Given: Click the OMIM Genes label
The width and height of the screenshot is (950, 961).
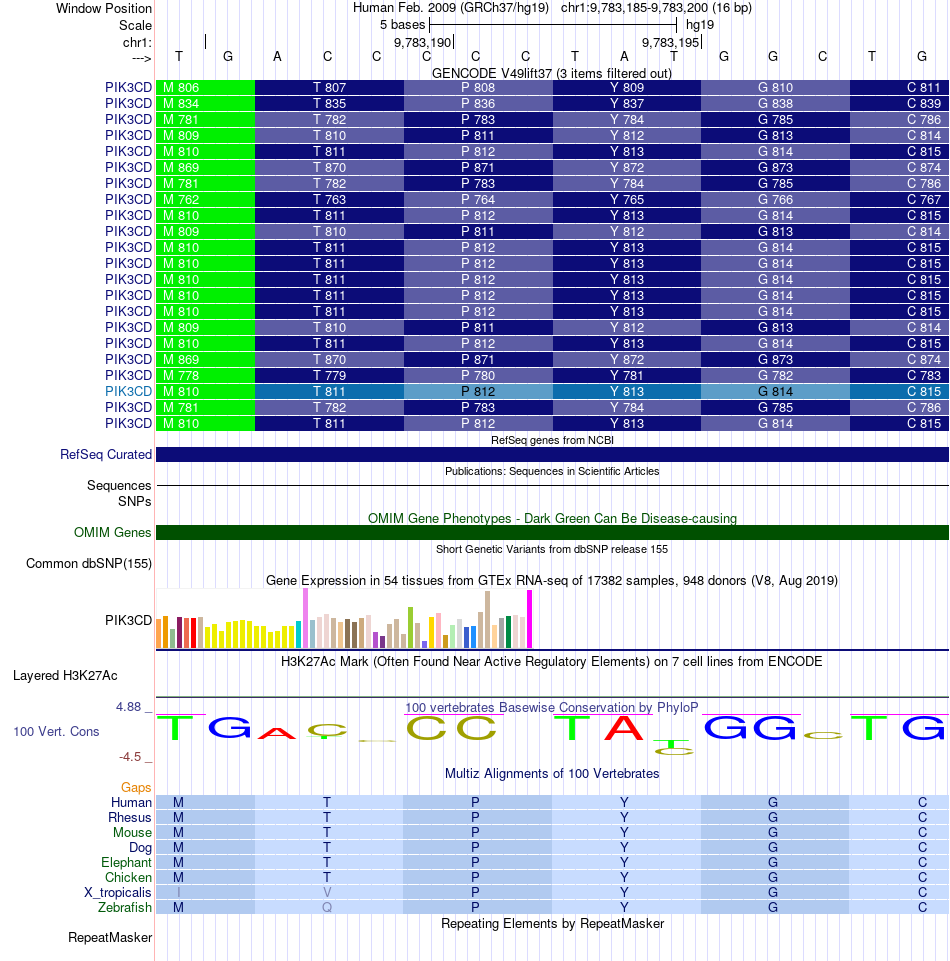Looking at the screenshot, I should (x=112, y=533).
